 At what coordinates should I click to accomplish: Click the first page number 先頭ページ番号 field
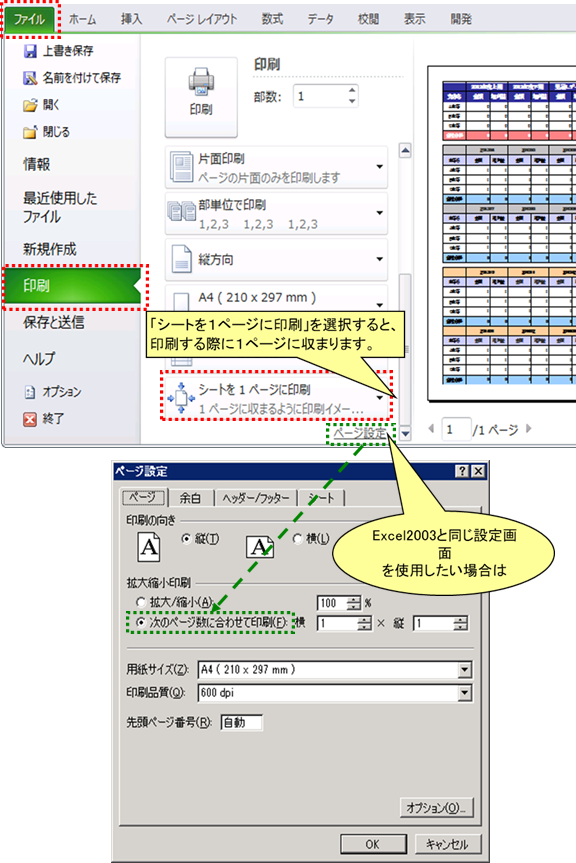pos(241,723)
